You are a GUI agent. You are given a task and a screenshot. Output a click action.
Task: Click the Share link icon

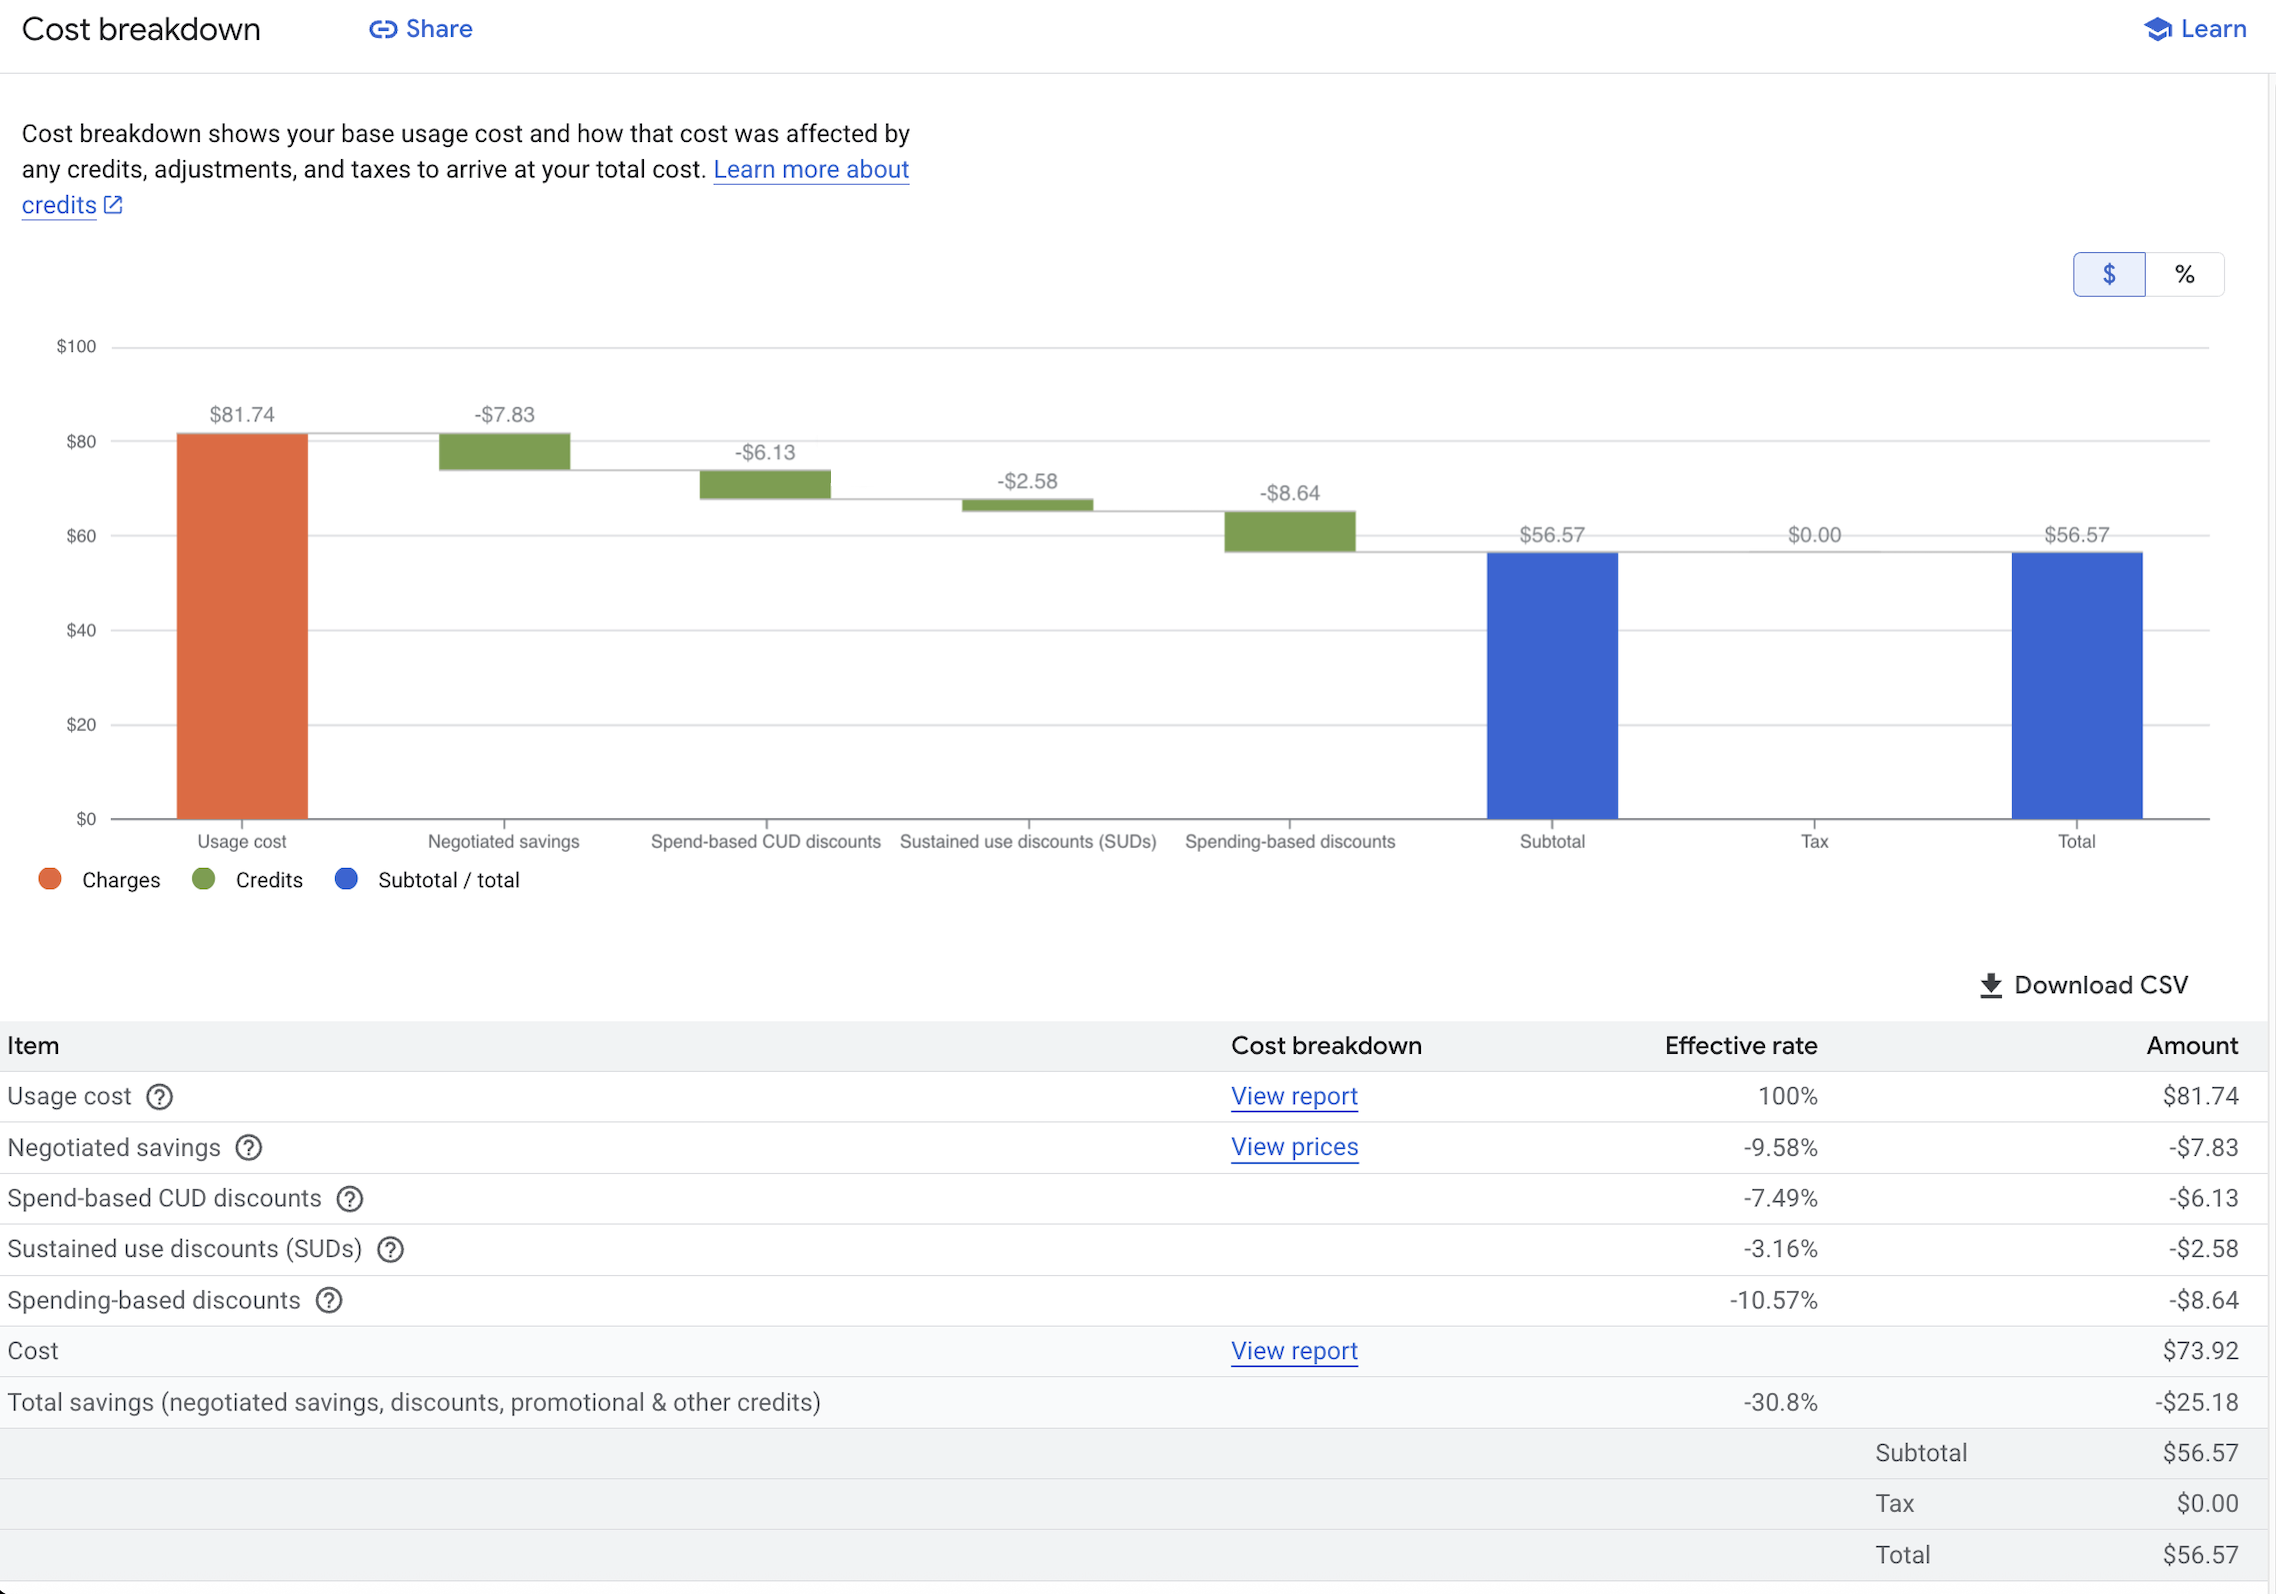coord(384,29)
